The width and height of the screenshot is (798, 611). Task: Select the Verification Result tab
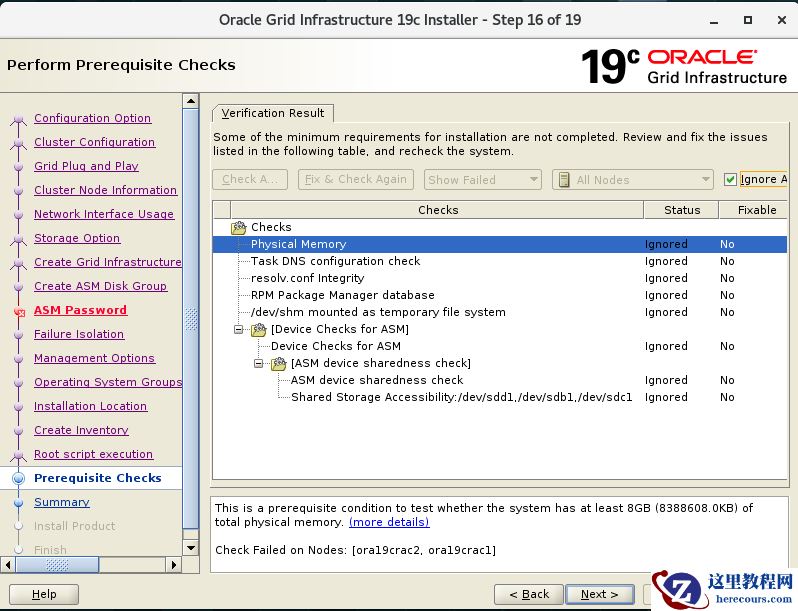273,113
